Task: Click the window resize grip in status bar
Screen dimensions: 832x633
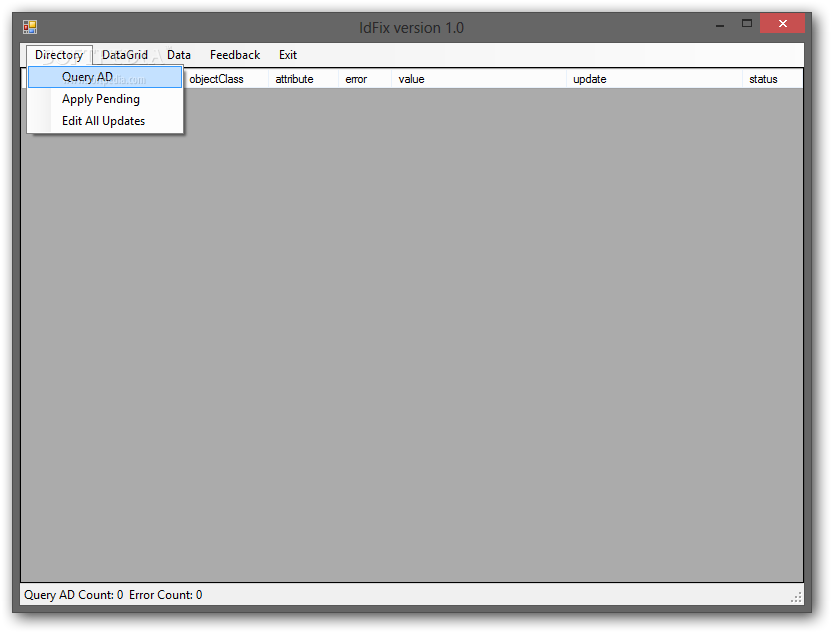Action: pyautogui.click(x=796, y=597)
